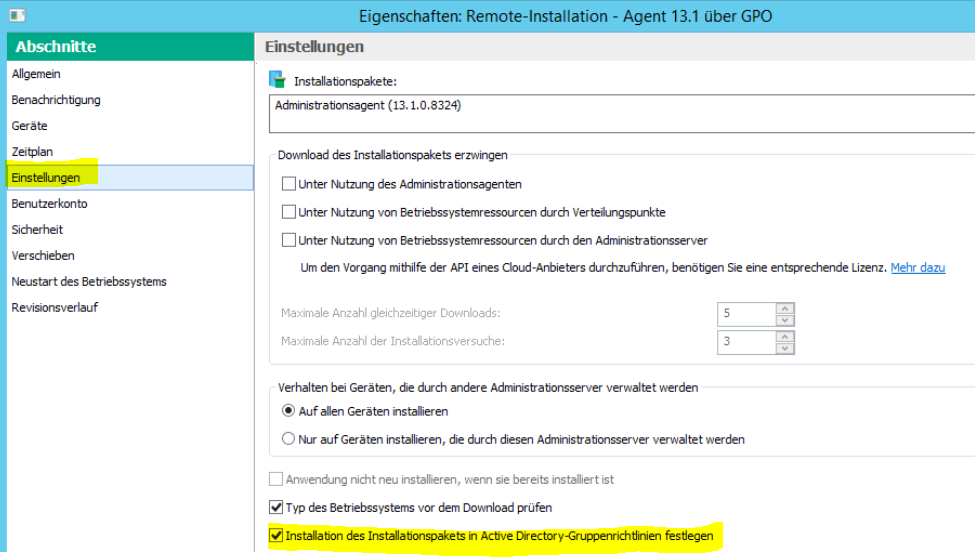This screenshot has height=557, width=975.
Task: Select the Geräte section
Action: click(29, 126)
